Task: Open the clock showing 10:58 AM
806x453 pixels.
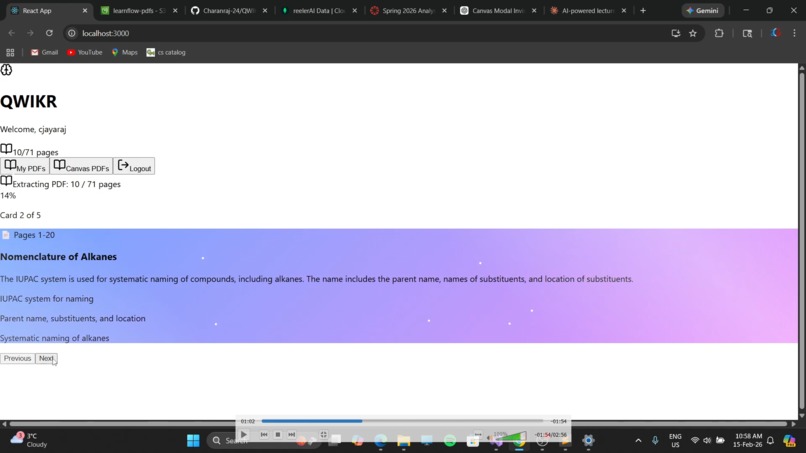Action: pos(748,441)
